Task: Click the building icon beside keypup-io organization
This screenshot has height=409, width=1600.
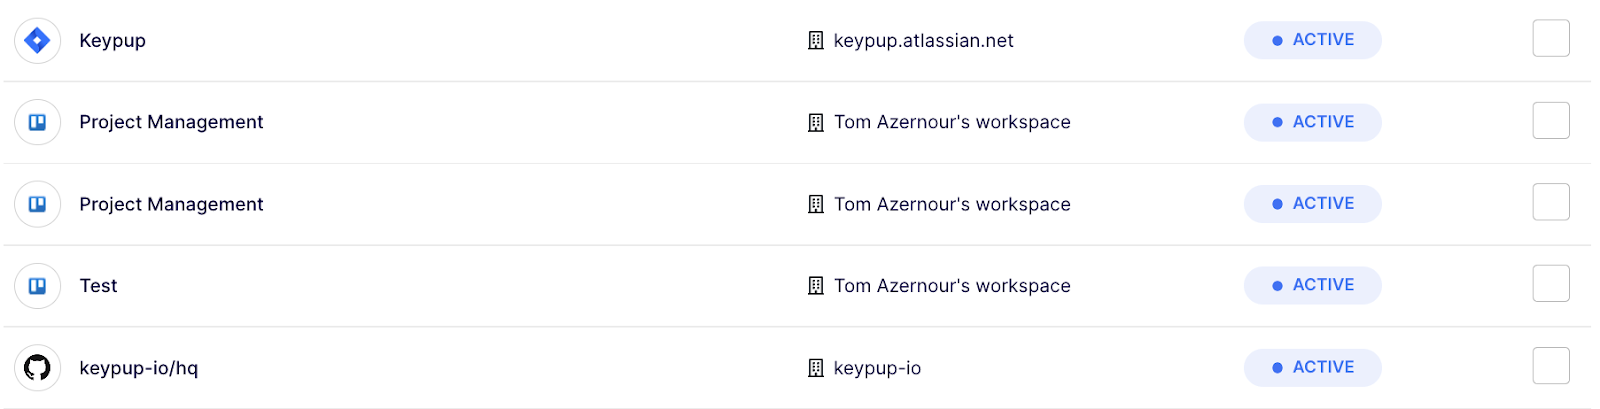Action: click(x=816, y=368)
